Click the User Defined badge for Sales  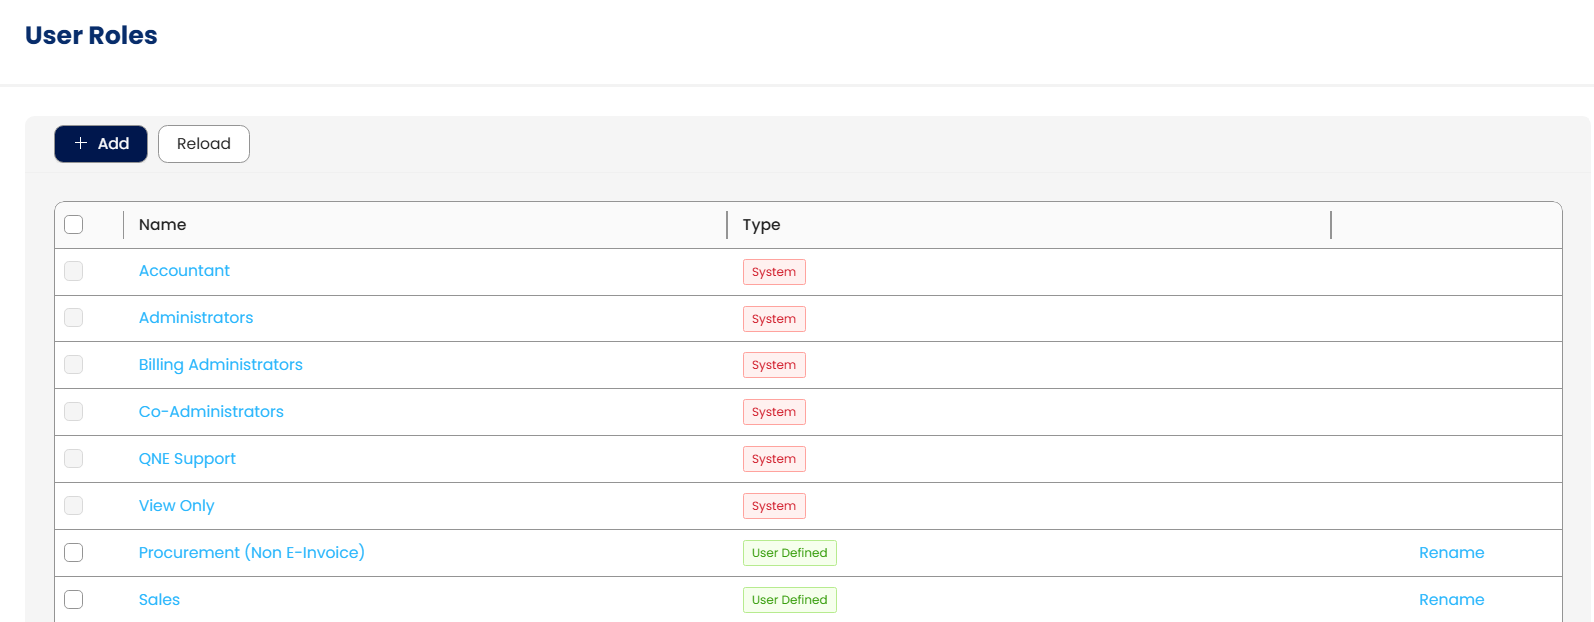click(789, 600)
